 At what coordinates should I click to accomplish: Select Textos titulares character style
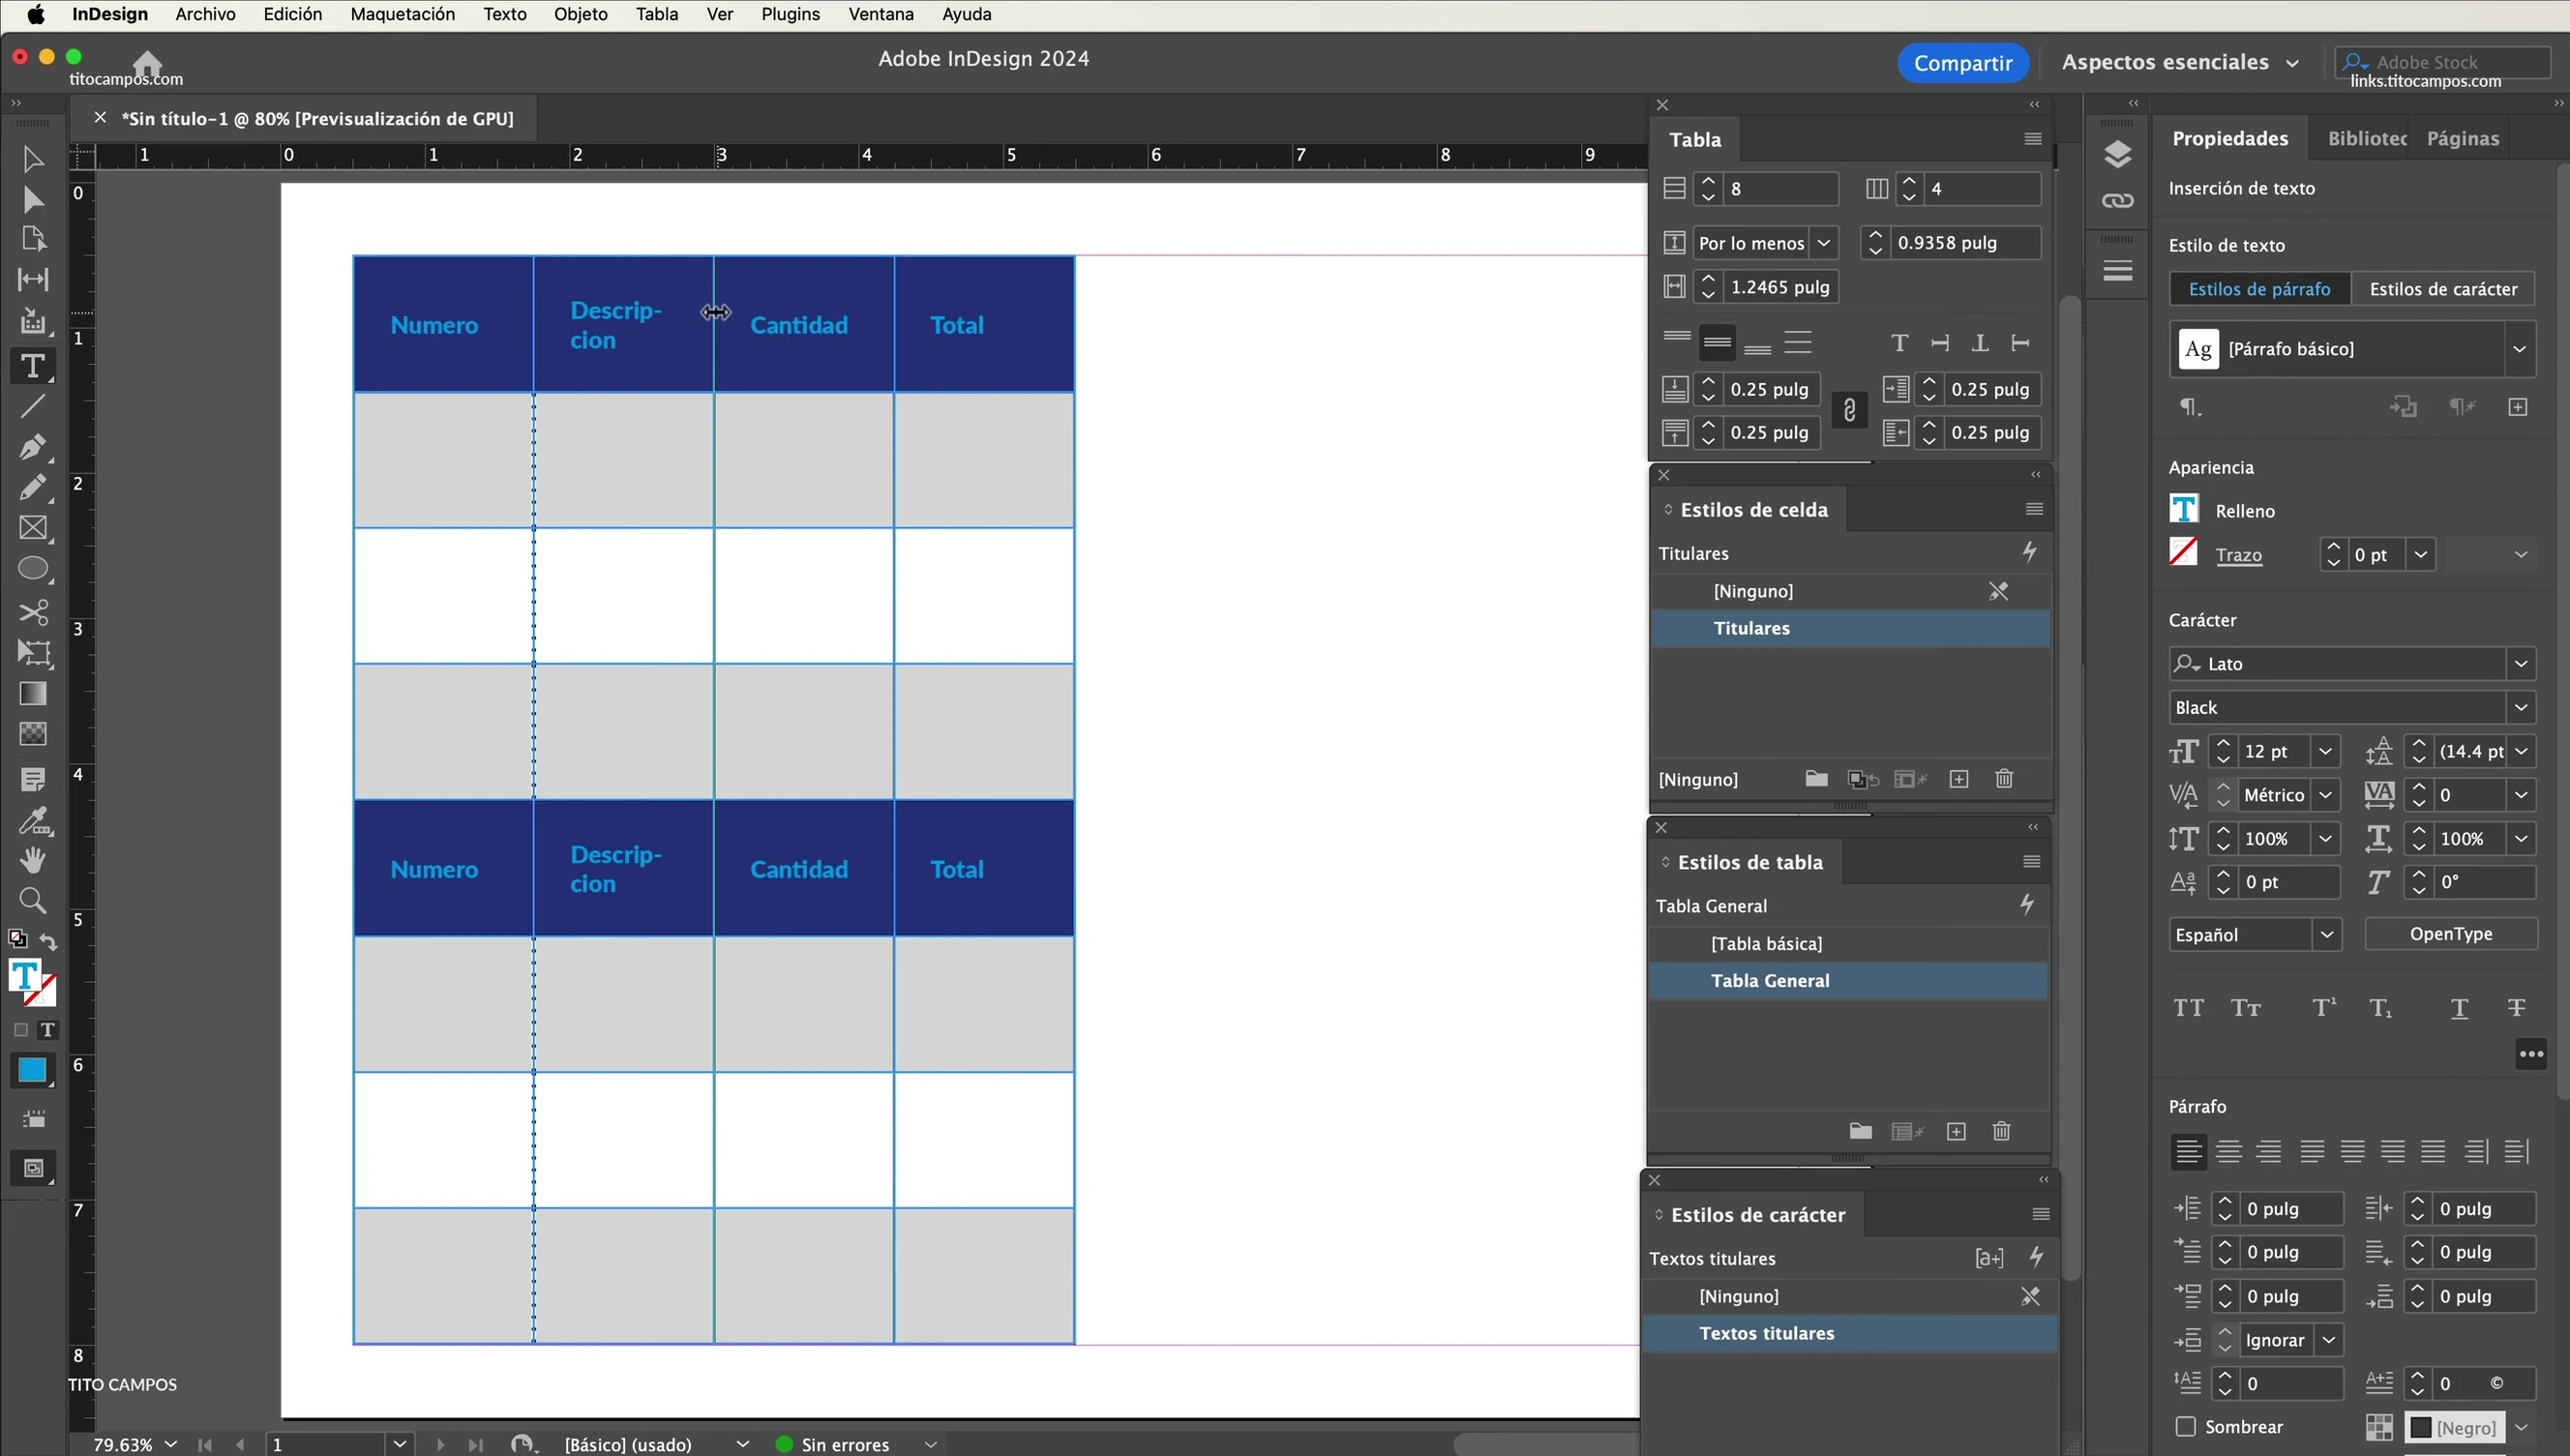point(1850,1333)
